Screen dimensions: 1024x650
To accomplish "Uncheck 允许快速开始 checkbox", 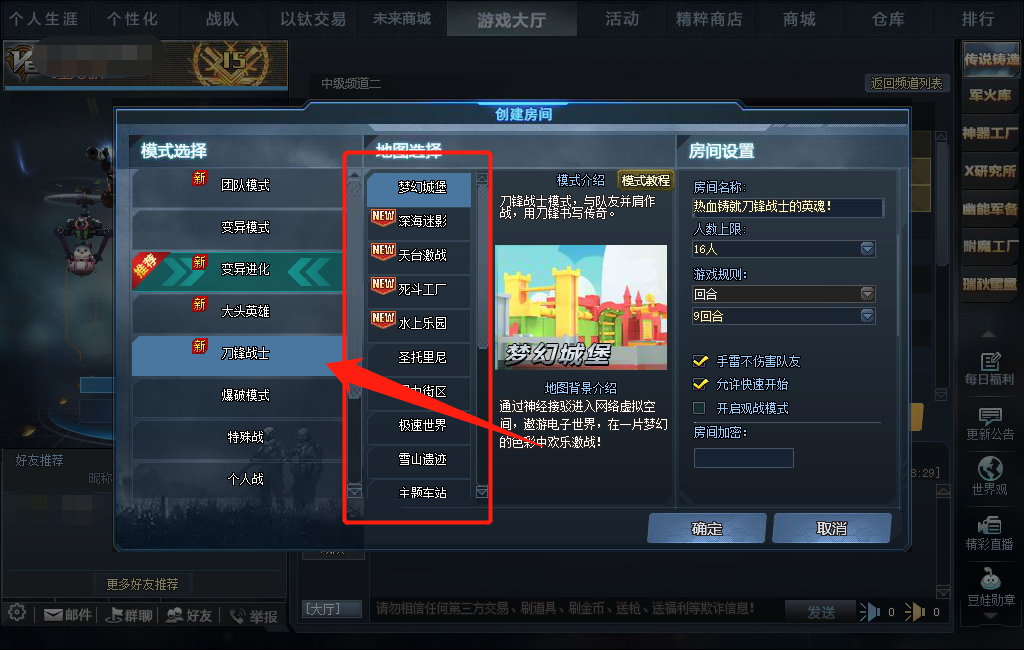I will [700, 384].
